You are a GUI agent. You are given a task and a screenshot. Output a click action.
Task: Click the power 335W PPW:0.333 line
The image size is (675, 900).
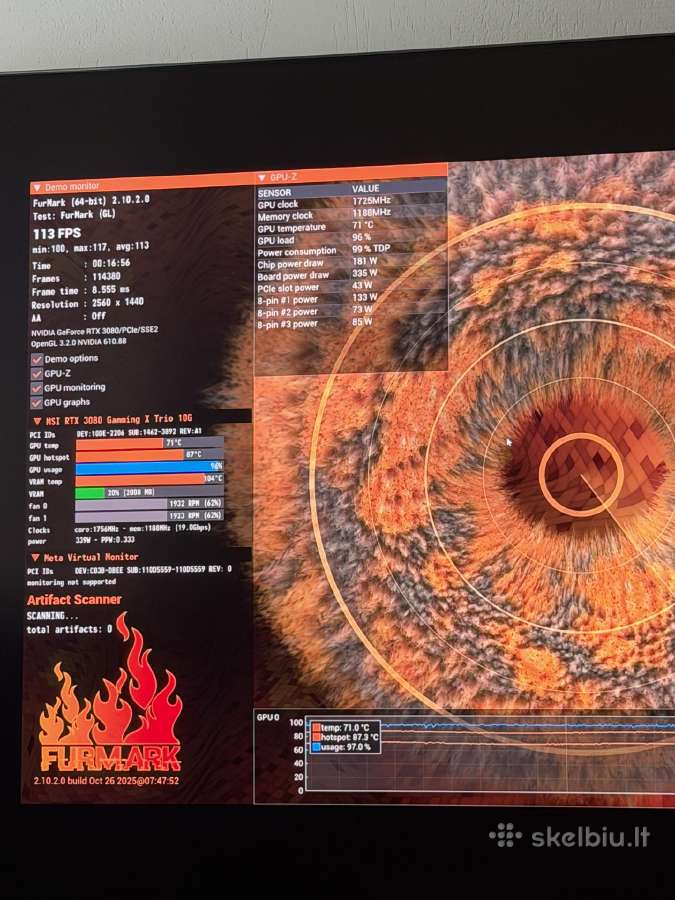[82, 540]
